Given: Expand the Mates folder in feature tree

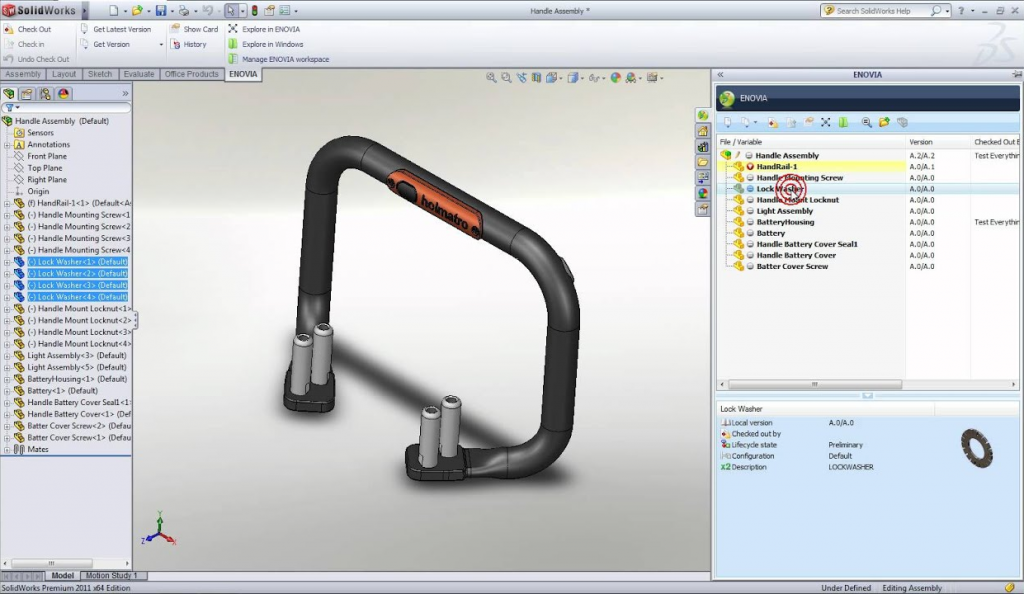Looking at the screenshot, I should 7,450.
